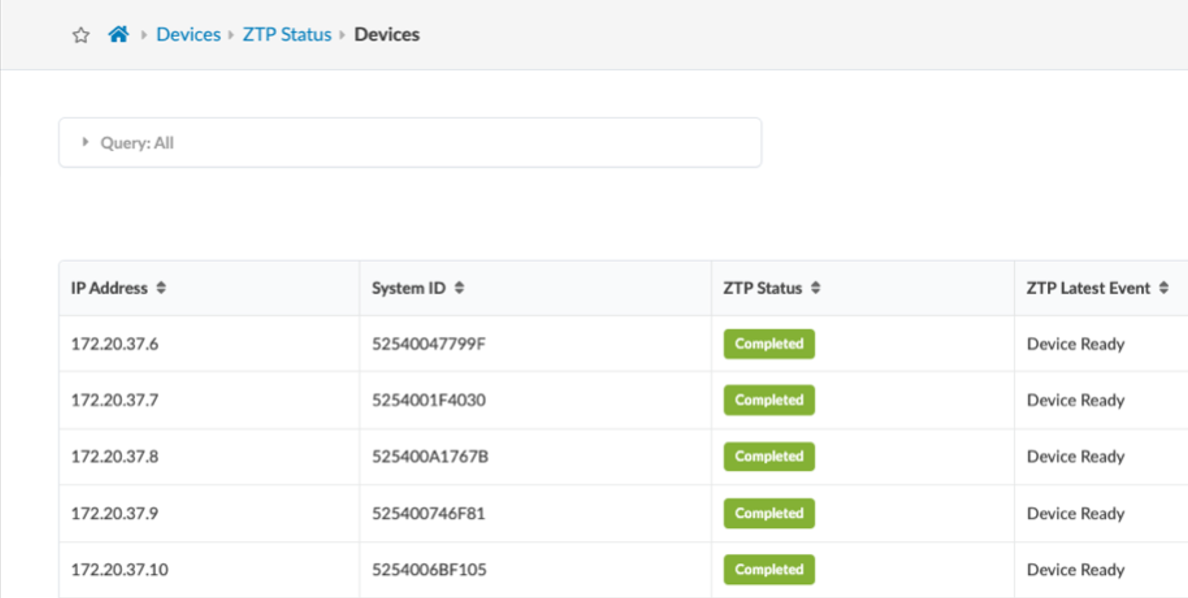Sort by ZTP Status column arrows
Image resolution: width=1188 pixels, height=598 pixels.
point(815,288)
